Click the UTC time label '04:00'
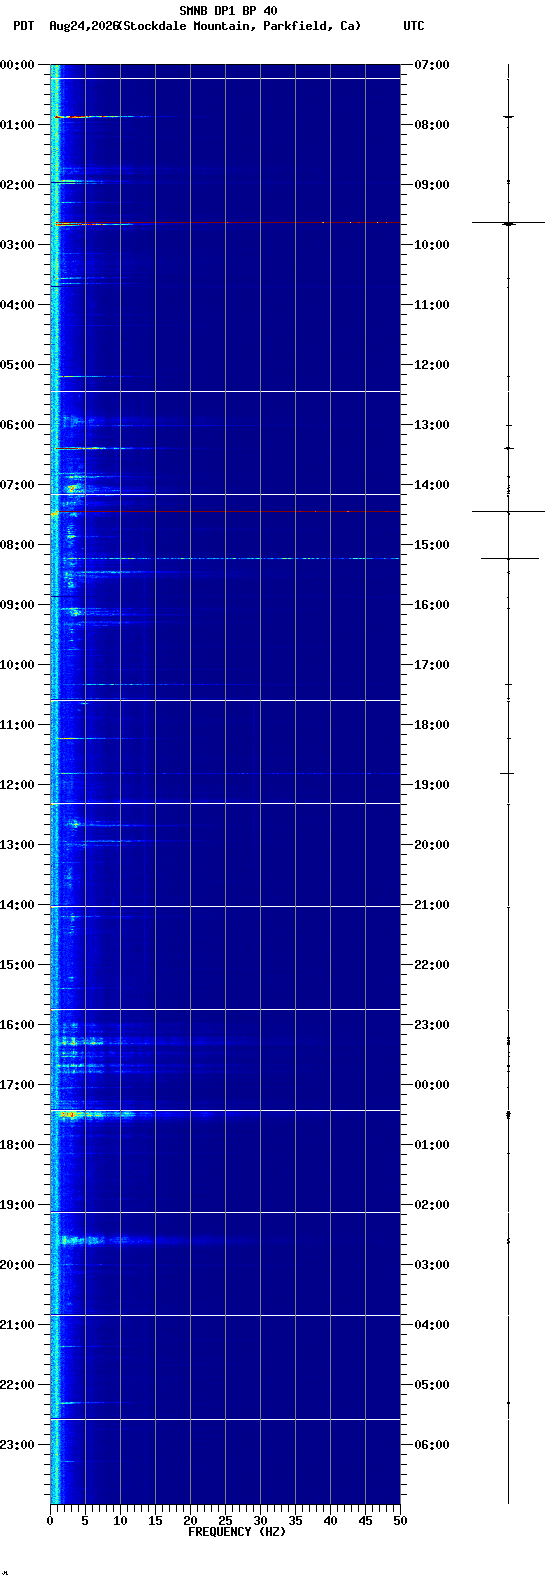 [x=432, y=1325]
